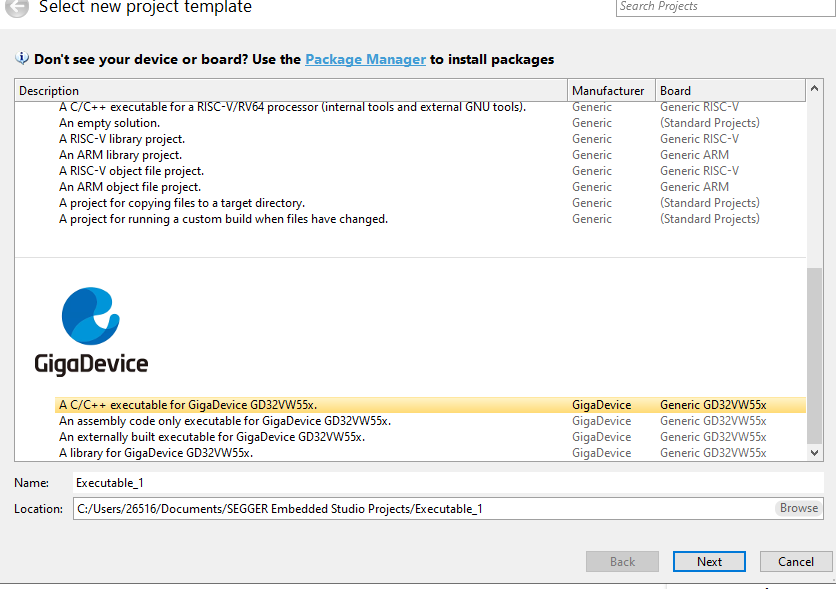Image resolution: width=836 pixels, height=589 pixels.
Task: Select 'A RISC-V object file project.' row
Action: pos(430,171)
